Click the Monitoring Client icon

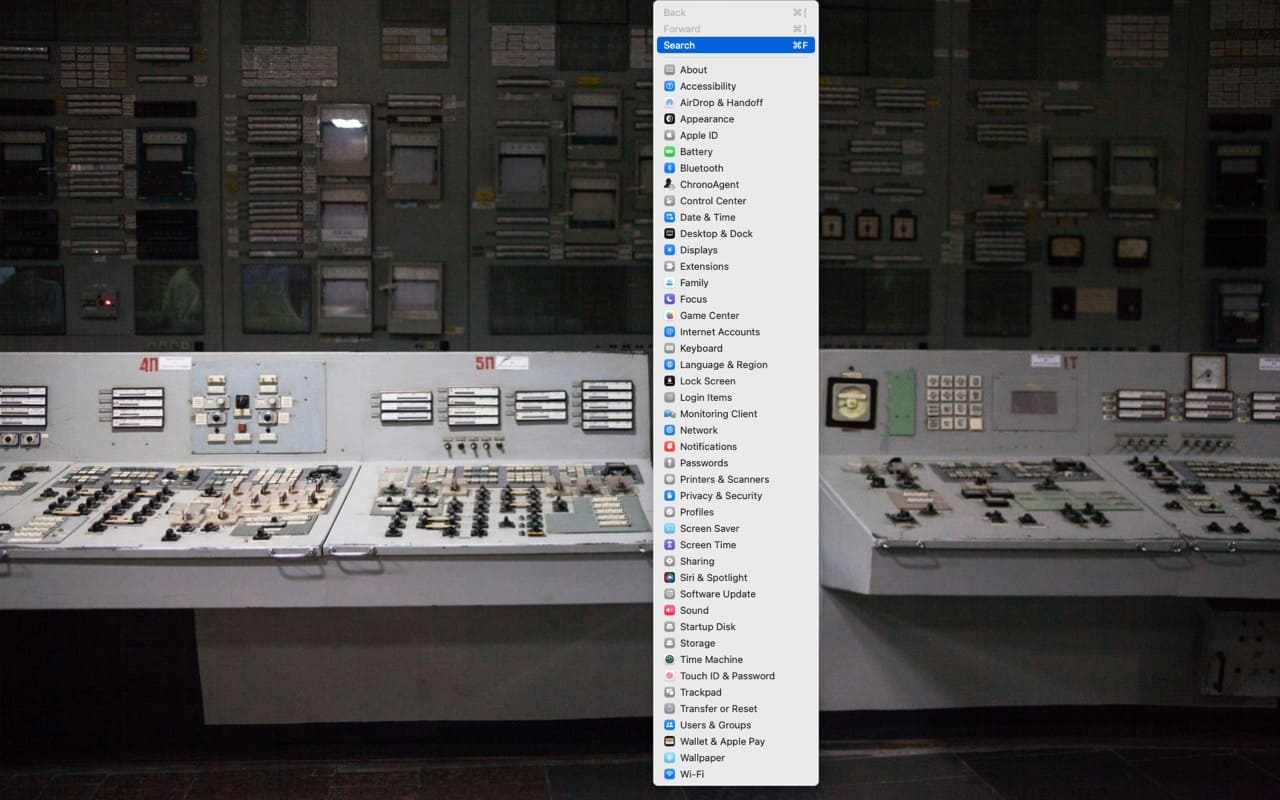(x=668, y=413)
